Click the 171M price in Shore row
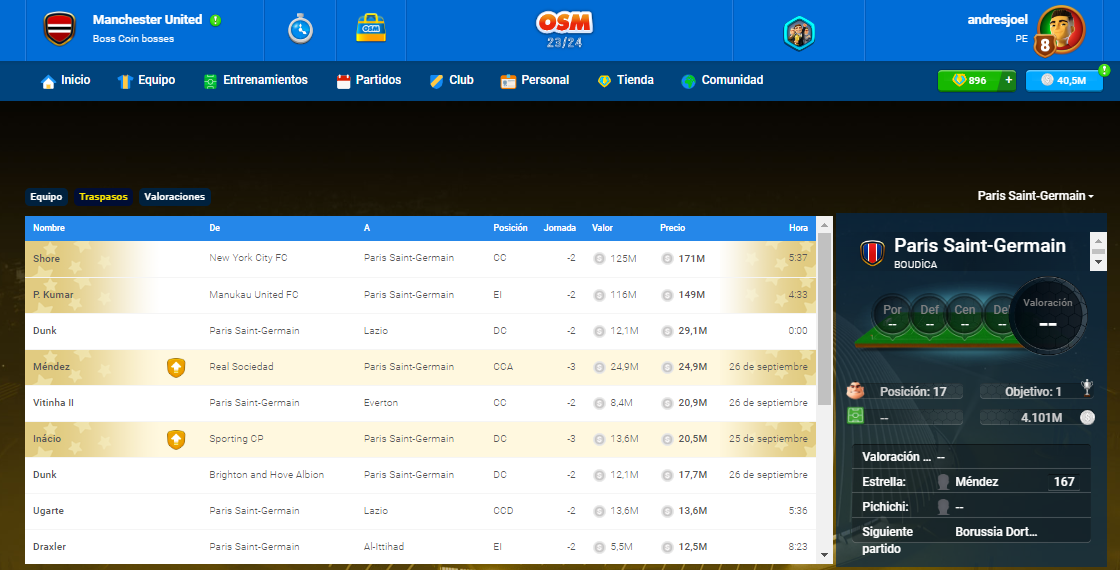The width and height of the screenshot is (1120, 570). tap(691, 259)
